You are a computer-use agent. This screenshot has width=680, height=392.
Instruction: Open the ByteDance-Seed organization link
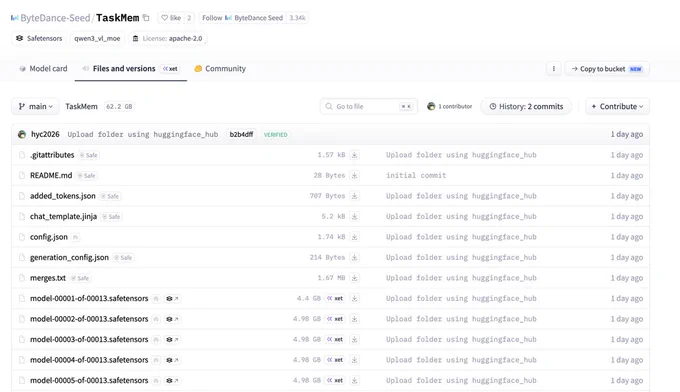(x=55, y=18)
